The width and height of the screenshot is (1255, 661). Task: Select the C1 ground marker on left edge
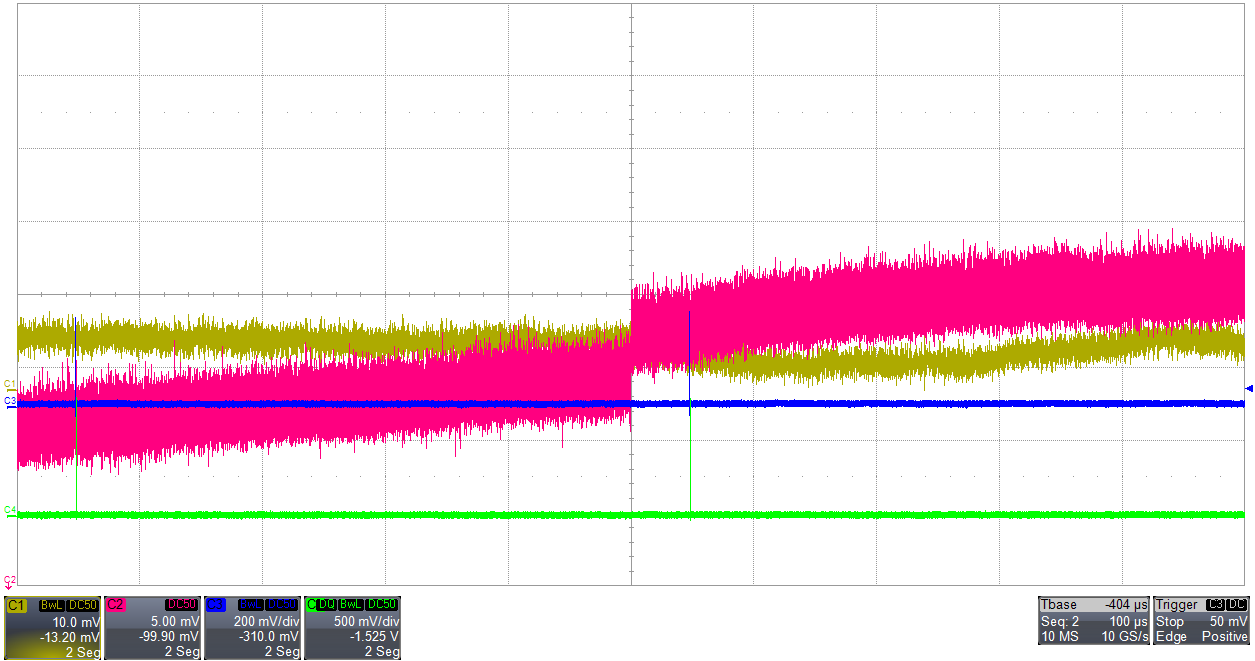point(8,384)
